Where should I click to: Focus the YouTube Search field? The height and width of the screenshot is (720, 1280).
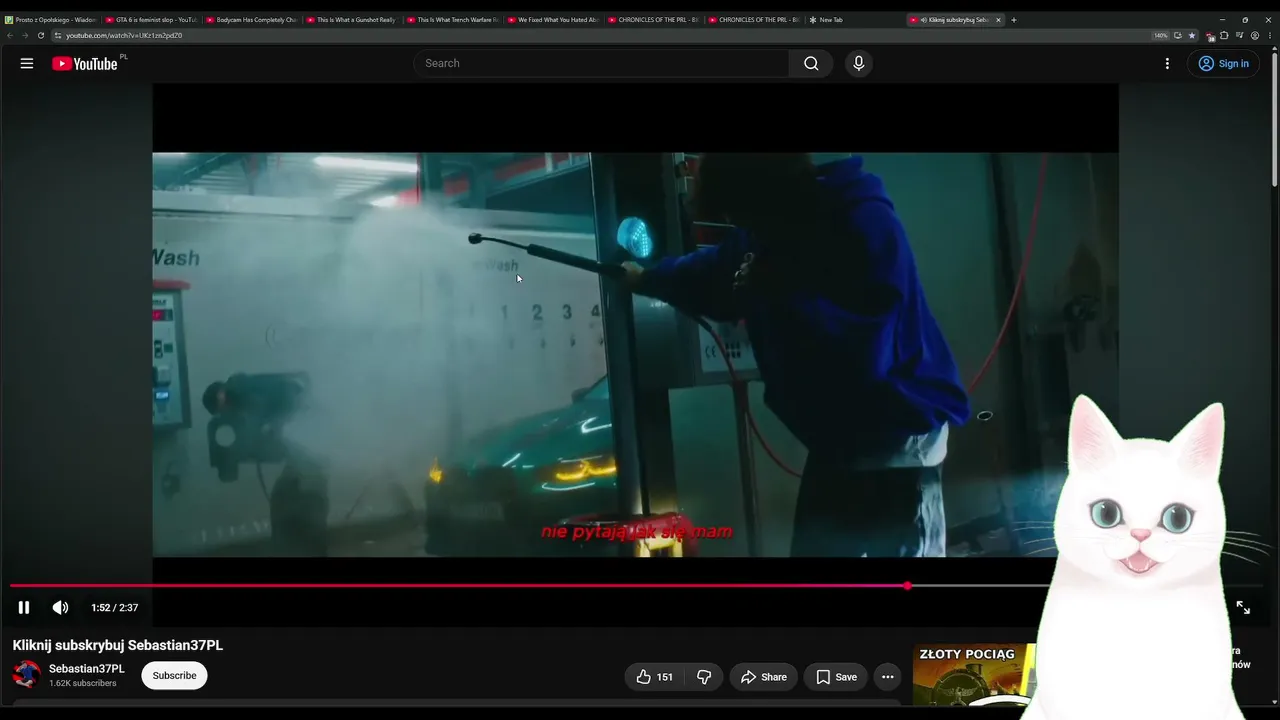tap(602, 63)
